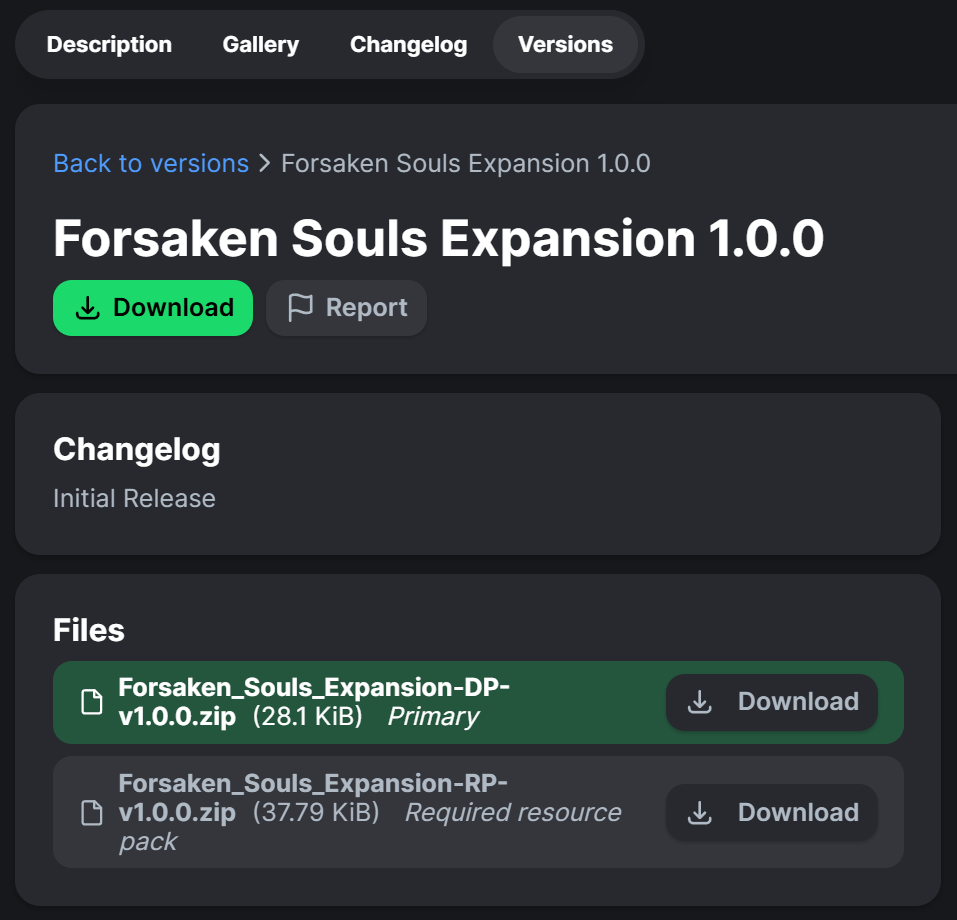This screenshot has width=957, height=920.
Task: Open the Description tab
Action: point(109,45)
